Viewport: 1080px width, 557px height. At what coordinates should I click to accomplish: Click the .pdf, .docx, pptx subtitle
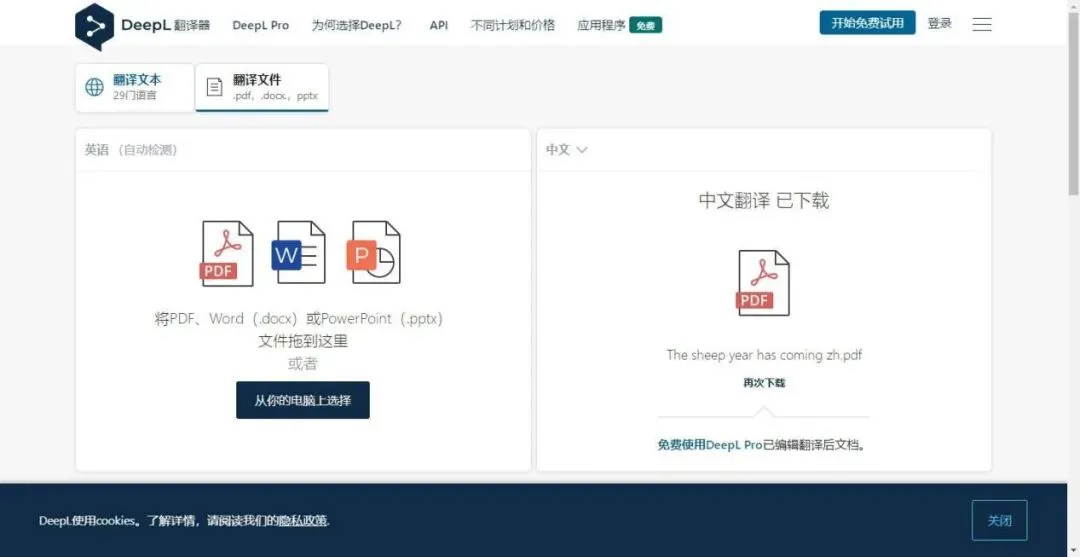[276, 96]
